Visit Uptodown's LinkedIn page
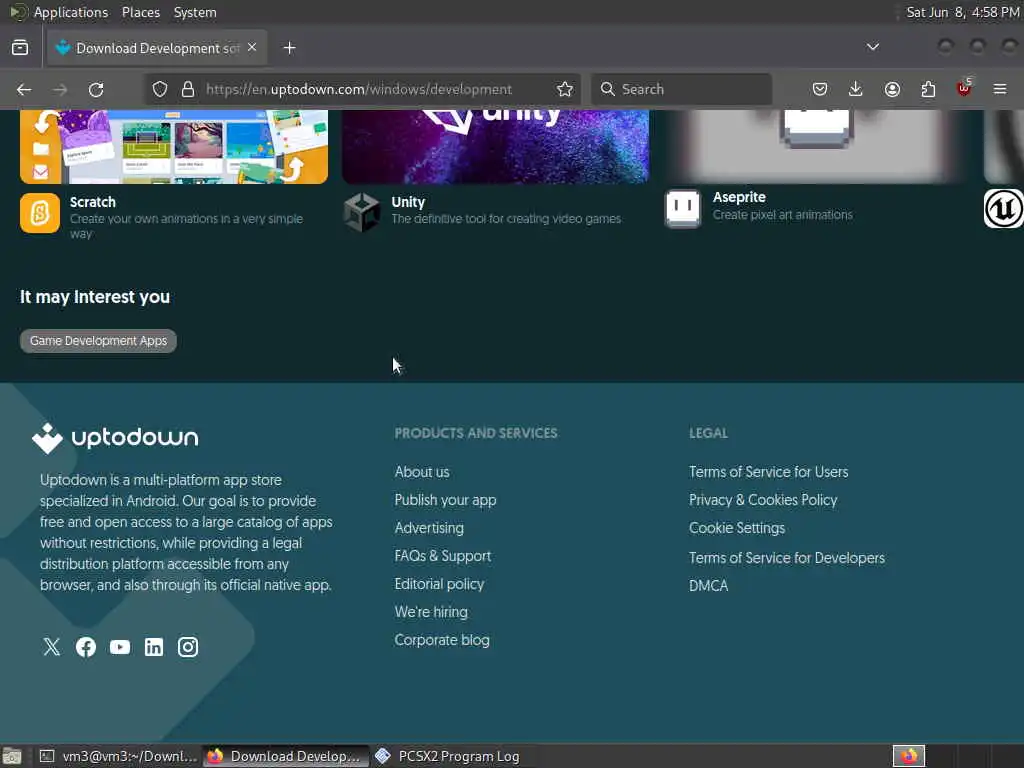Screen dimensions: 1024x768 [x=154, y=647]
